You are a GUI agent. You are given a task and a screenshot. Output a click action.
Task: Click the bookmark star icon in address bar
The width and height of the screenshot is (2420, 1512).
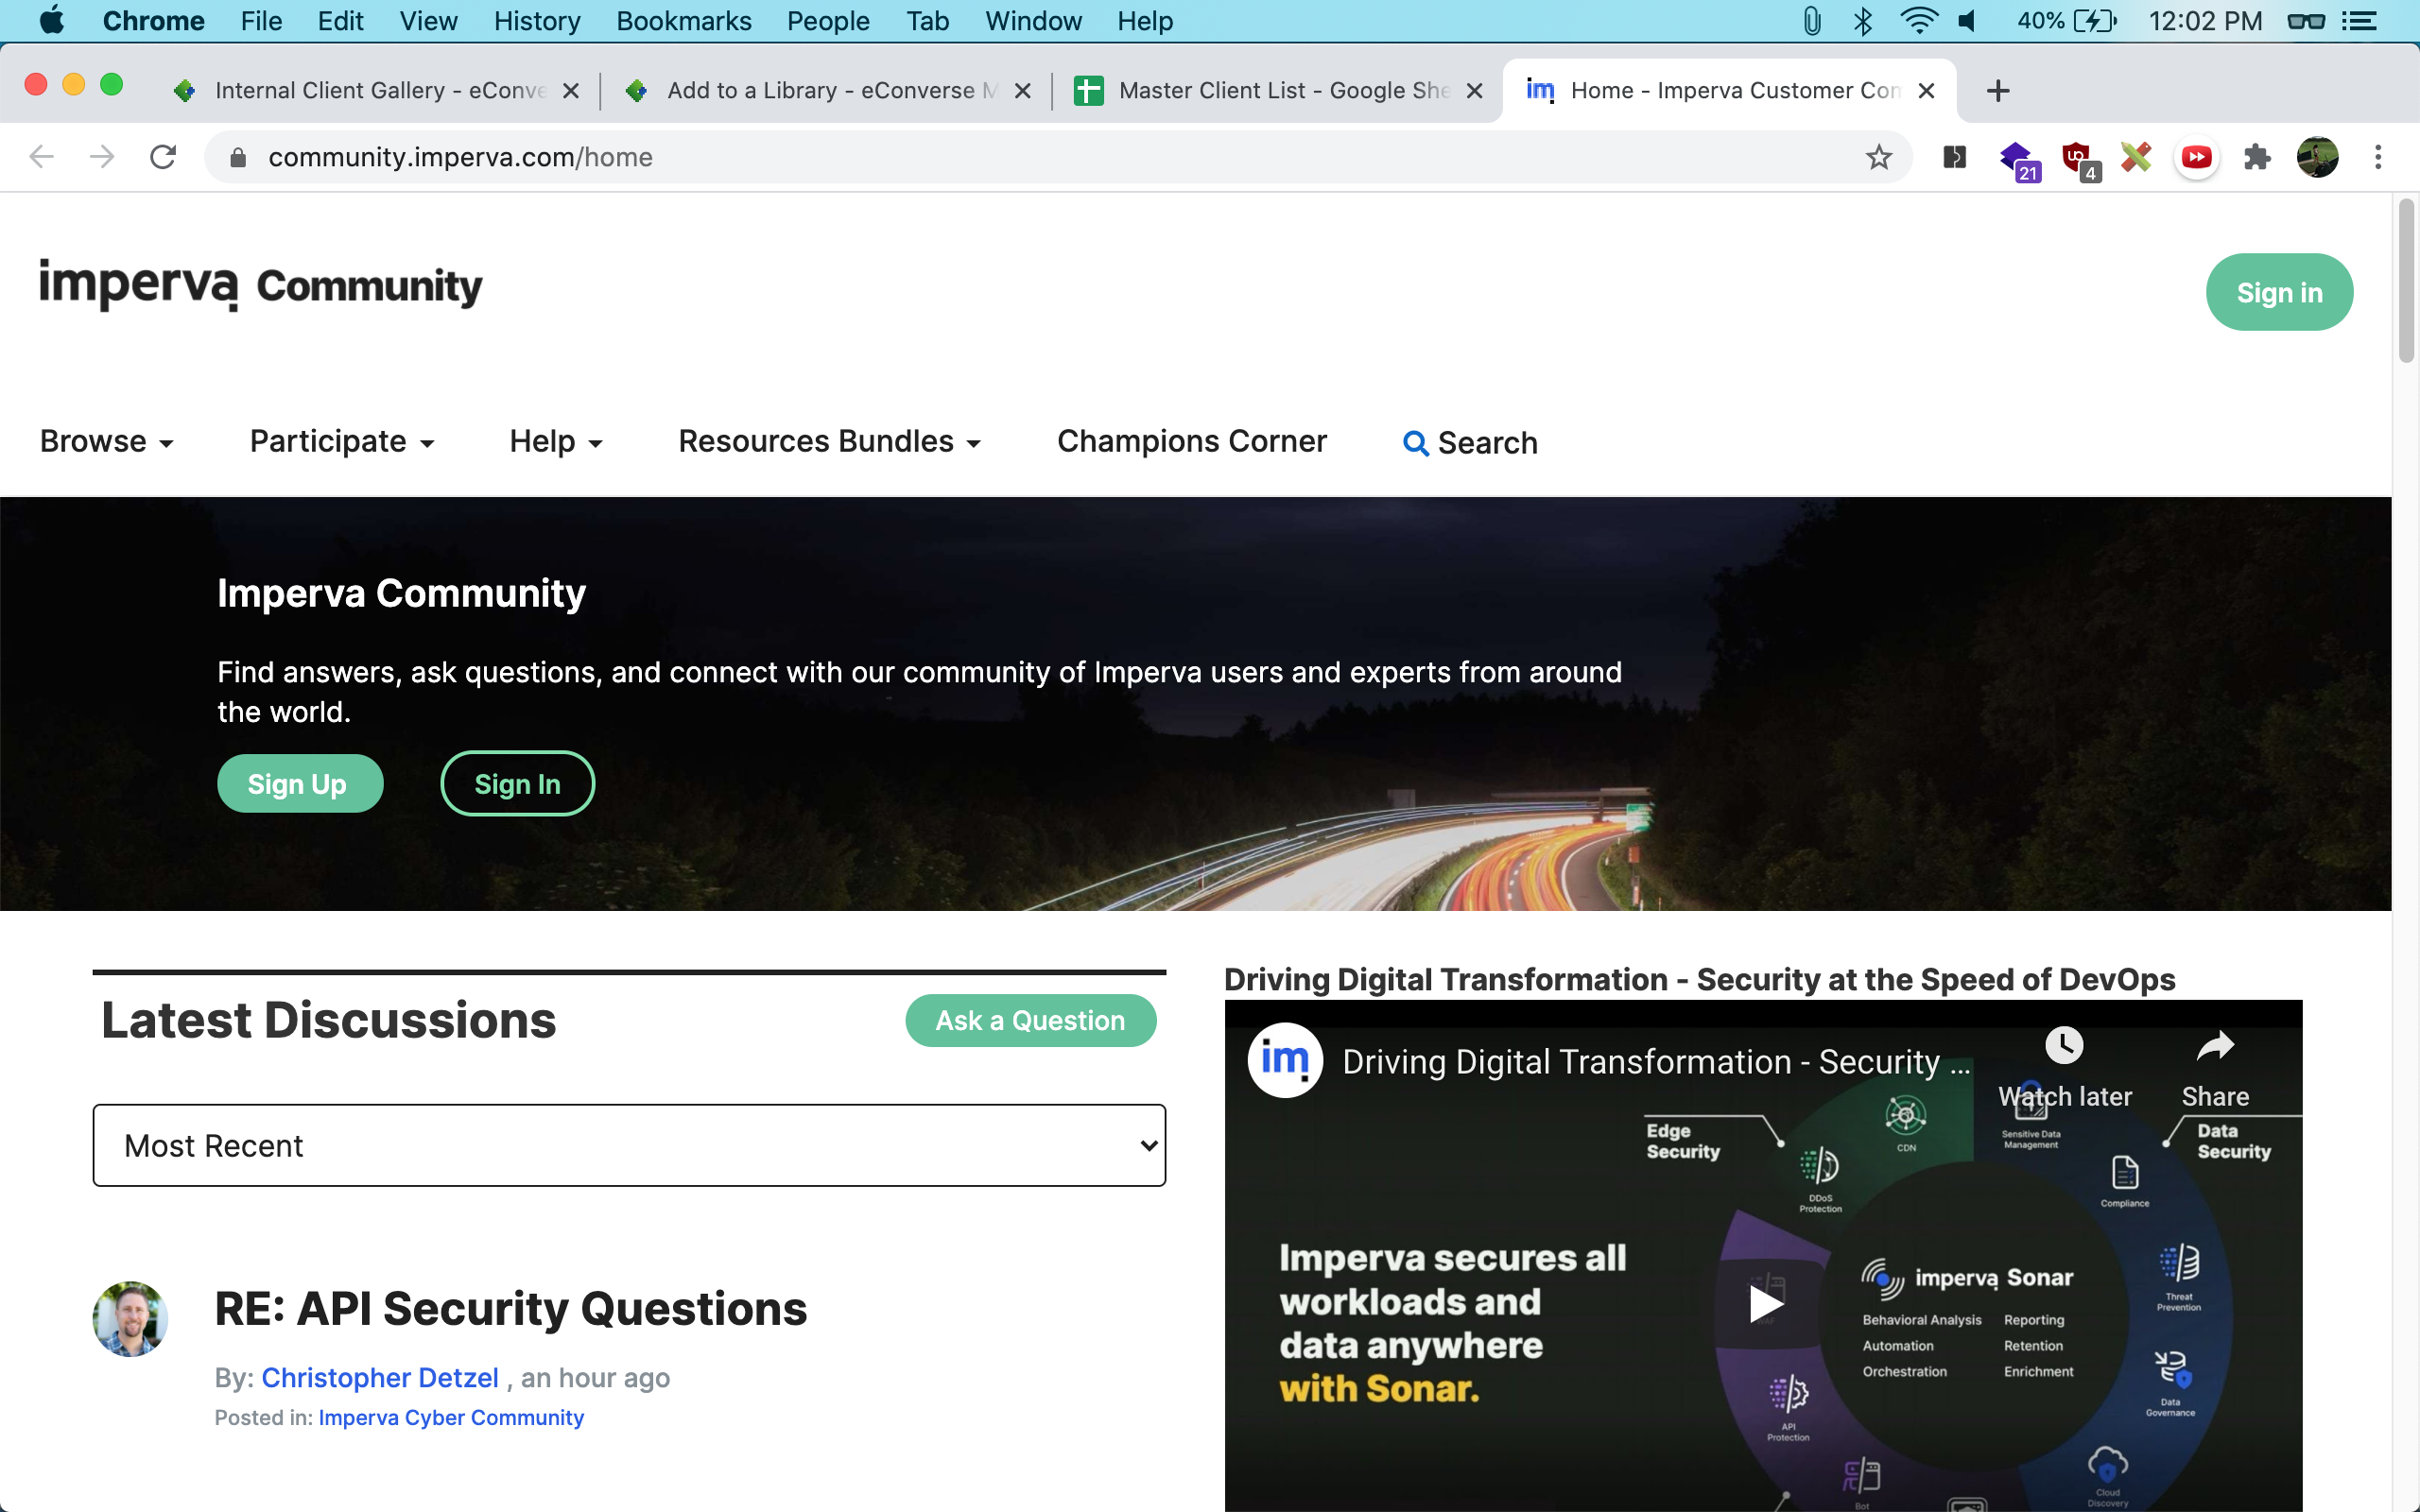pyautogui.click(x=1878, y=157)
